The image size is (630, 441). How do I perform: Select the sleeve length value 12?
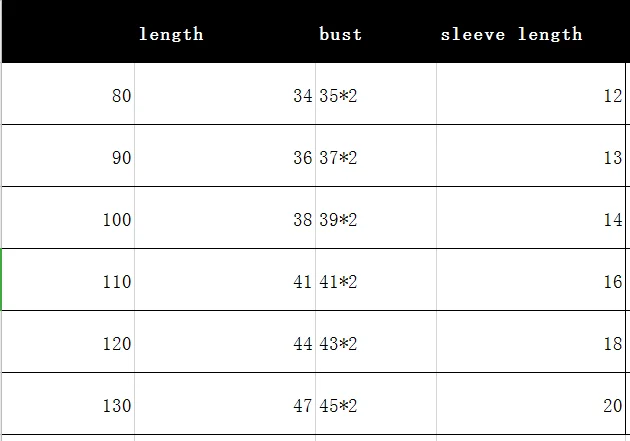pos(531,94)
